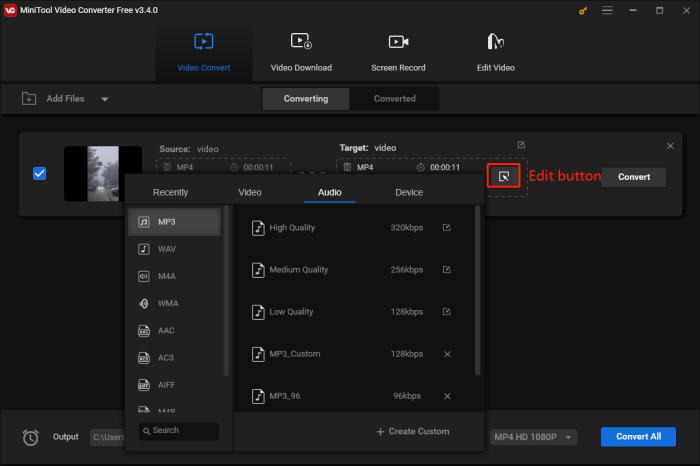The height and width of the screenshot is (466, 700).
Task: Choose AC3 format in the list
Action: click(x=174, y=358)
